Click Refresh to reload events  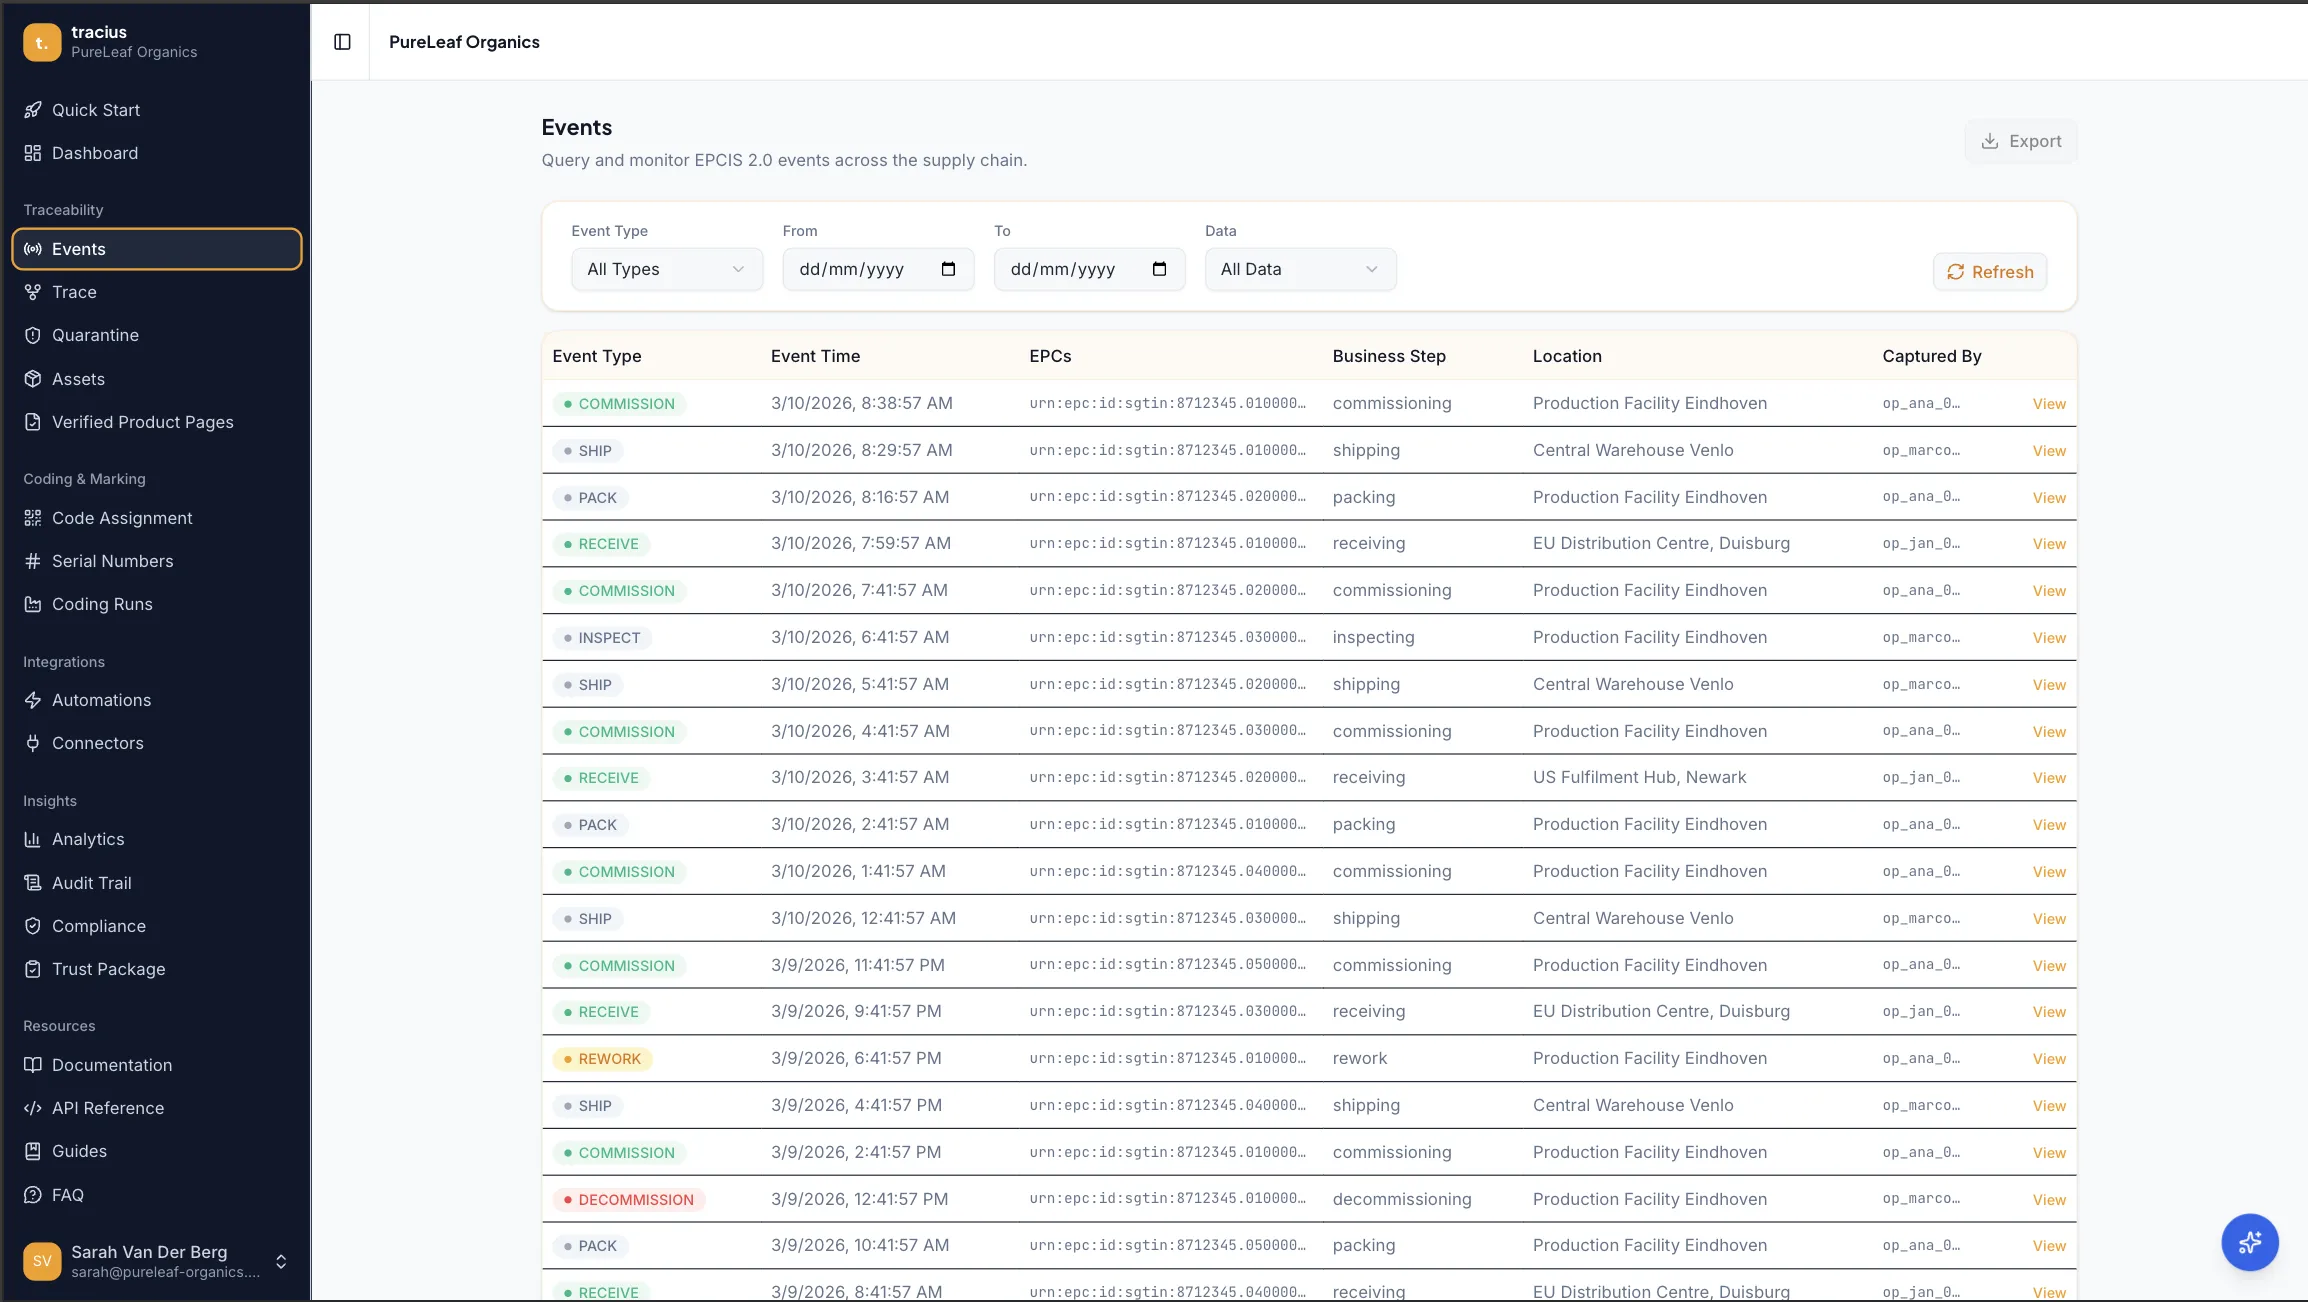pos(1989,271)
